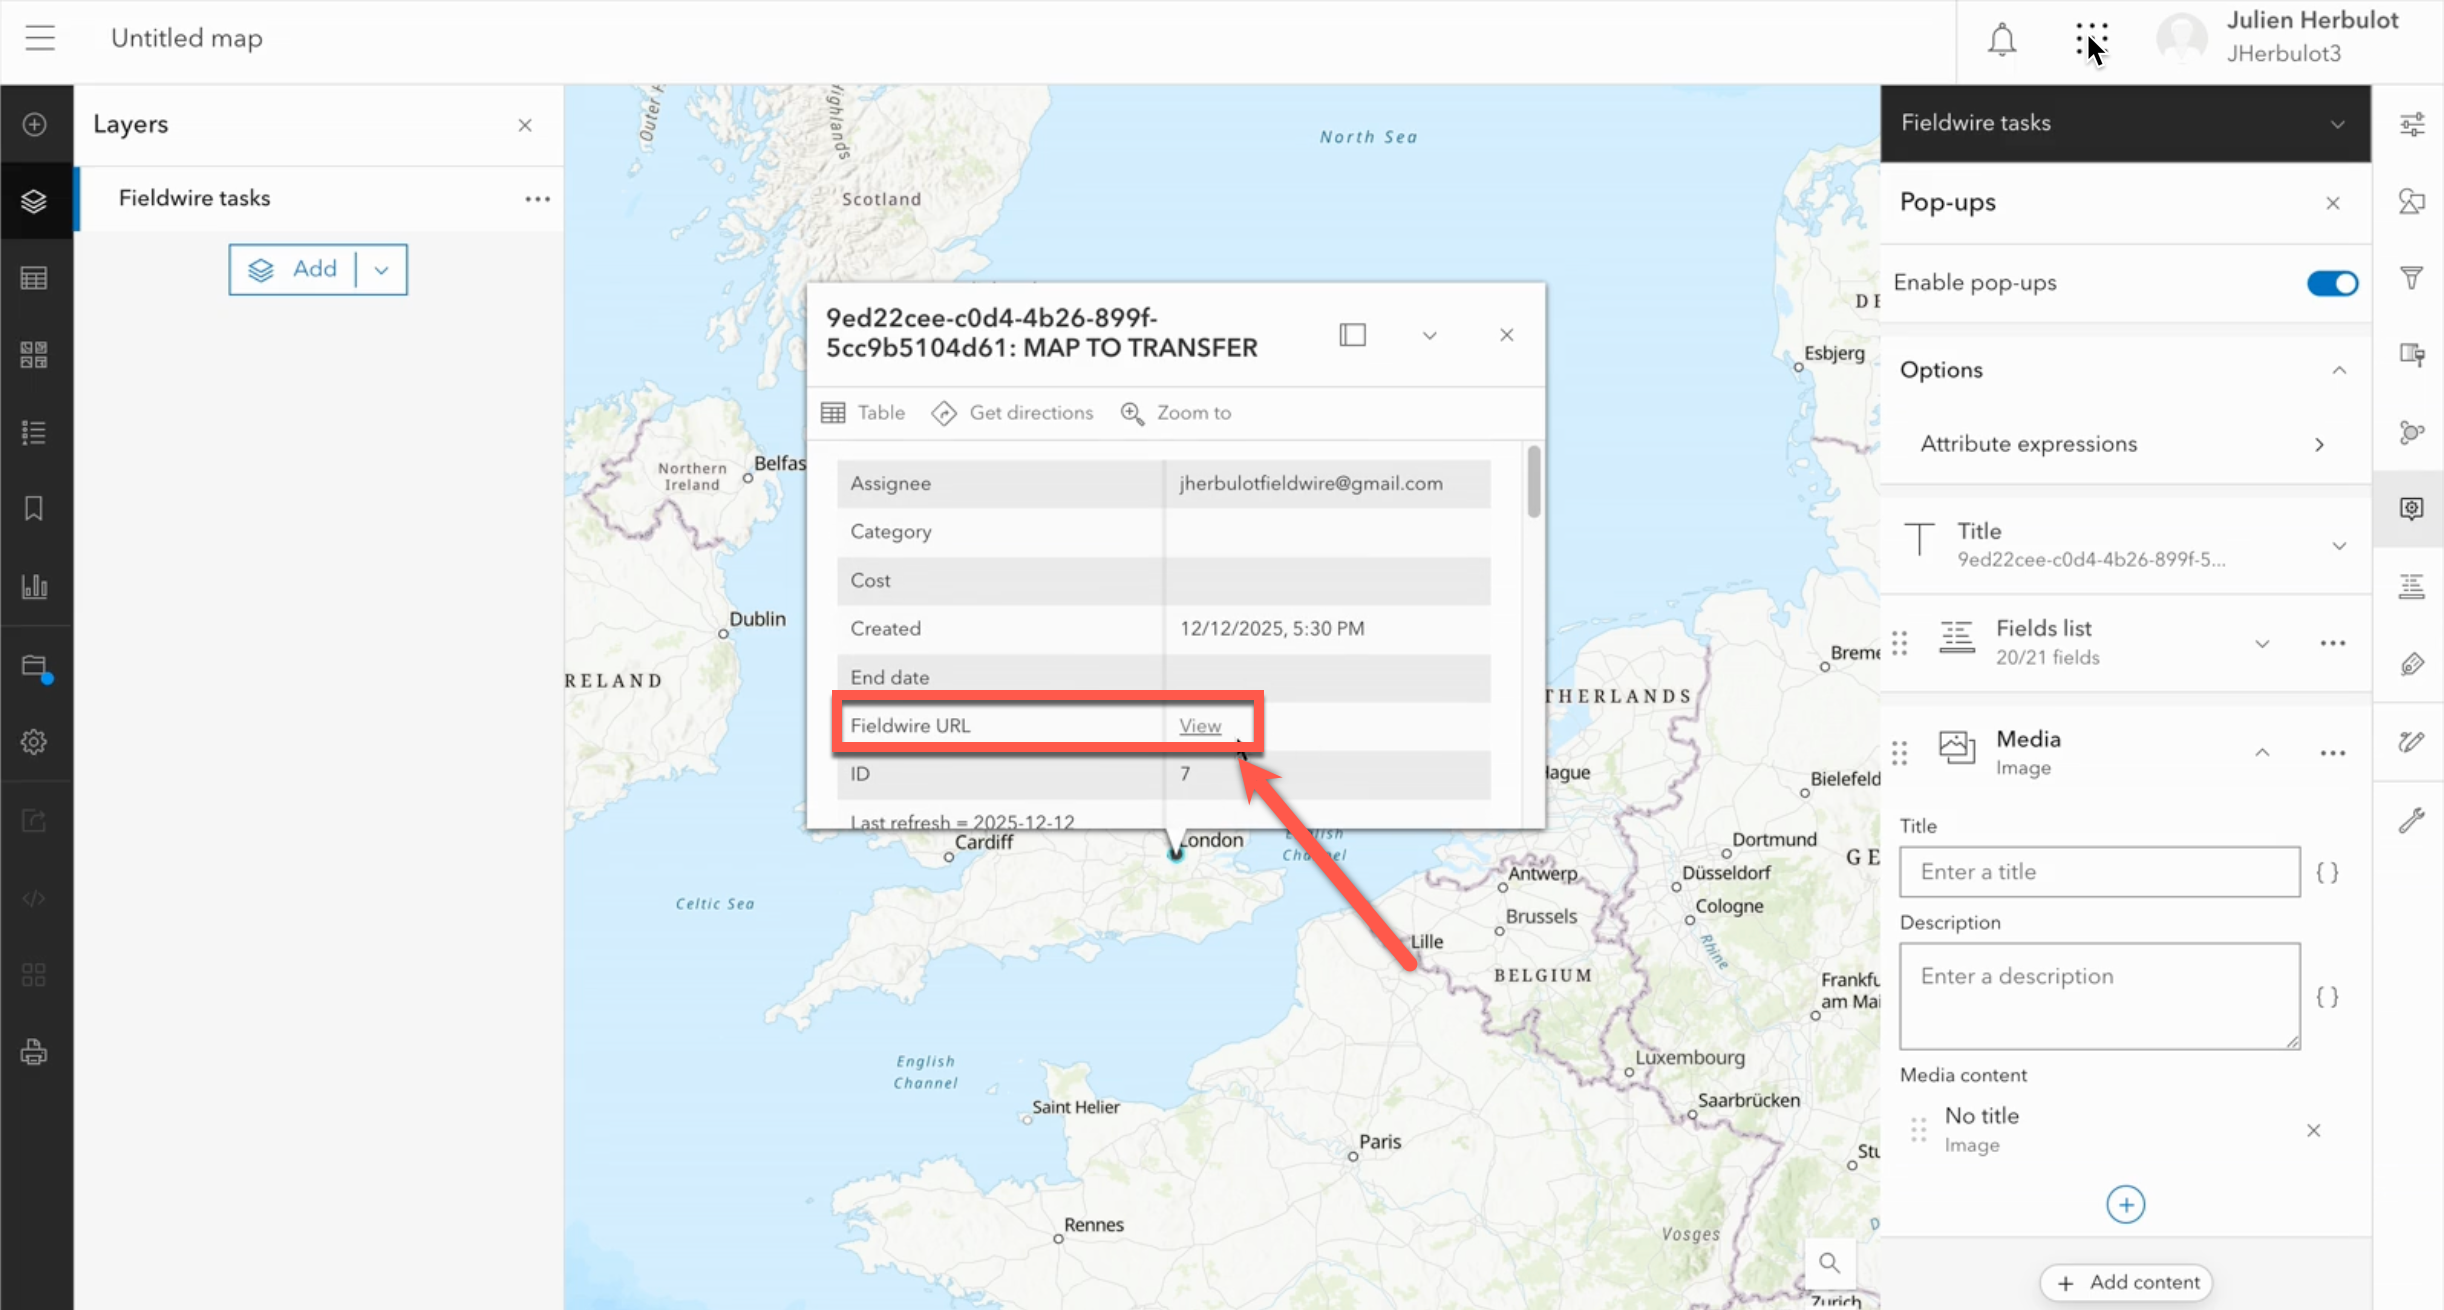Screen dimensions: 2444x1310
Task: Open the Charts icon in left sidebar
Action: pos(34,586)
